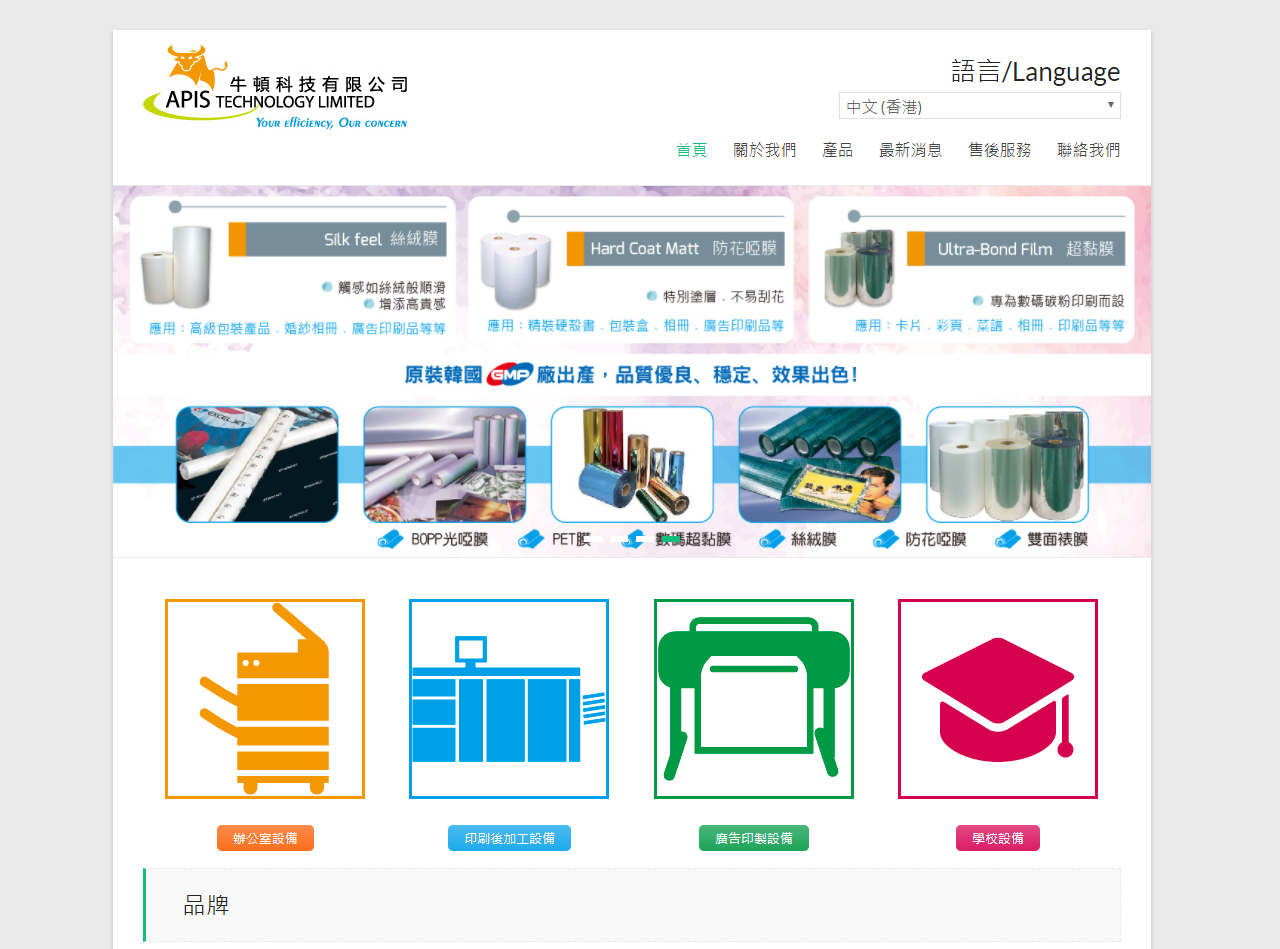Click the roll icon beside 雙面裱膜
Viewport: 1280px width, 949px height.
(1008, 540)
